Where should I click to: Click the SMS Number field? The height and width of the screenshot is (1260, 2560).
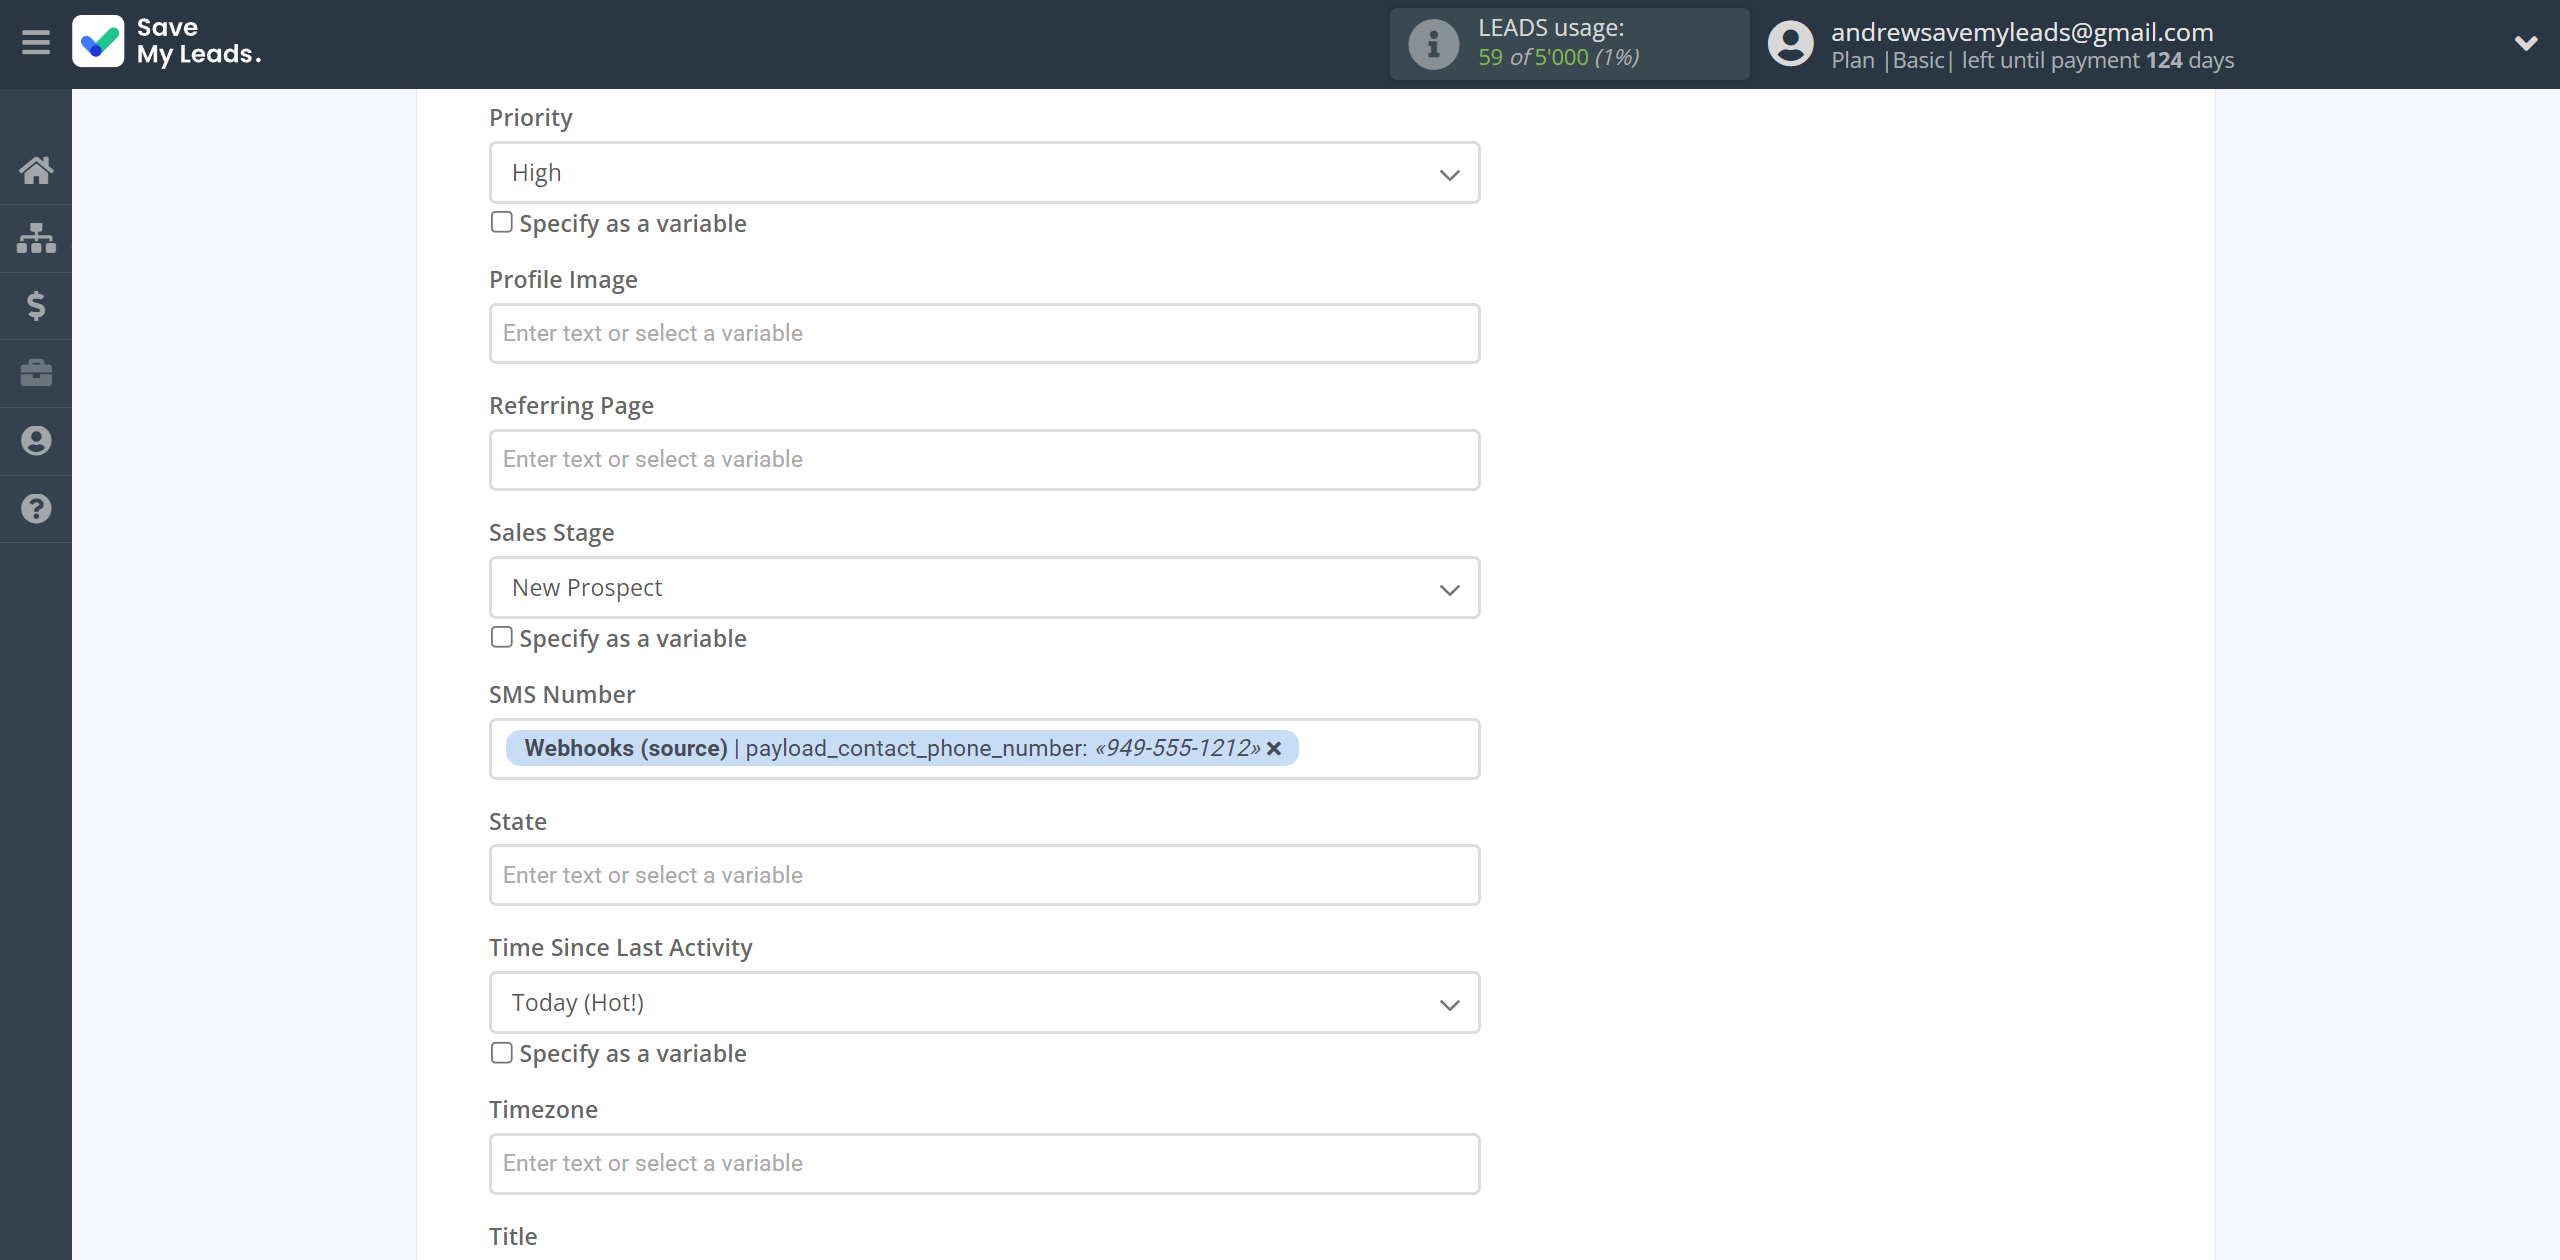pyautogui.click(x=984, y=749)
